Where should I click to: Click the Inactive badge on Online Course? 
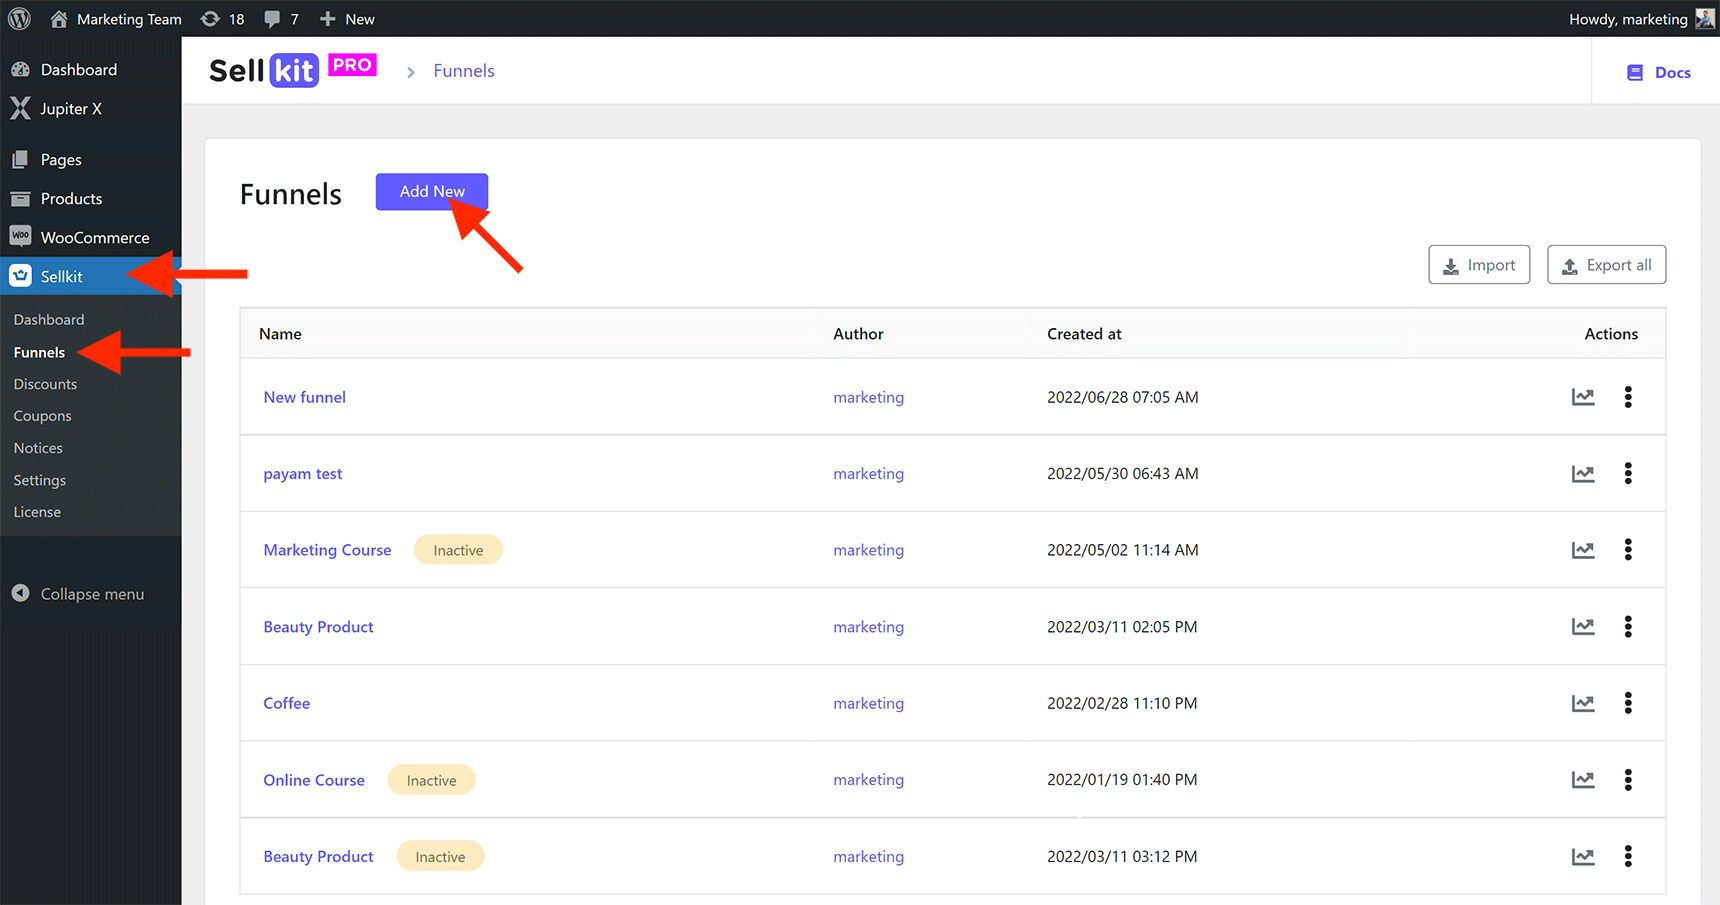point(431,780)
